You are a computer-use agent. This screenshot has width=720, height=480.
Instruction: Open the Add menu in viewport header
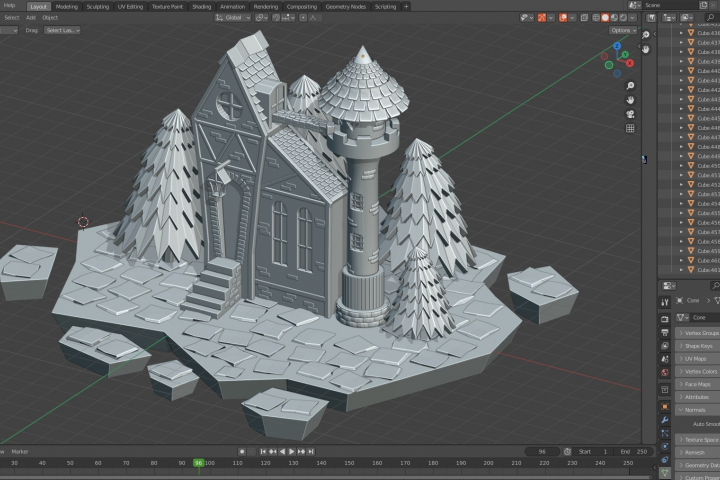tap(31, 17)
